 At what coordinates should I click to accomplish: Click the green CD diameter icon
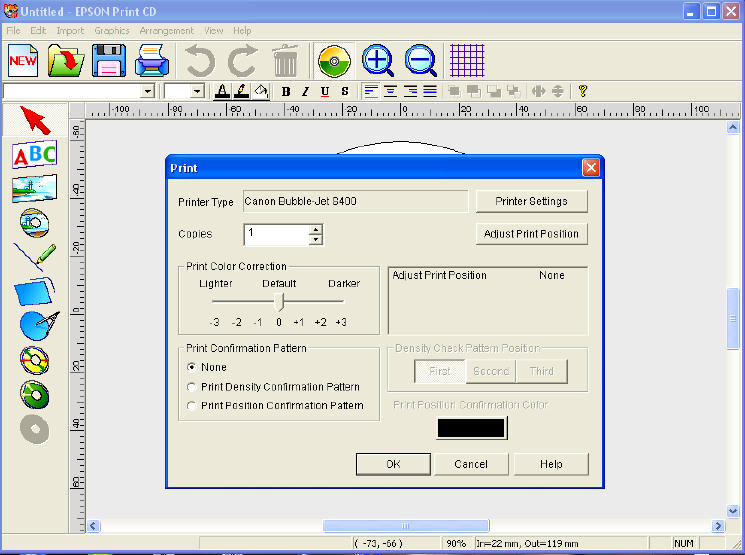coord(334,61)
